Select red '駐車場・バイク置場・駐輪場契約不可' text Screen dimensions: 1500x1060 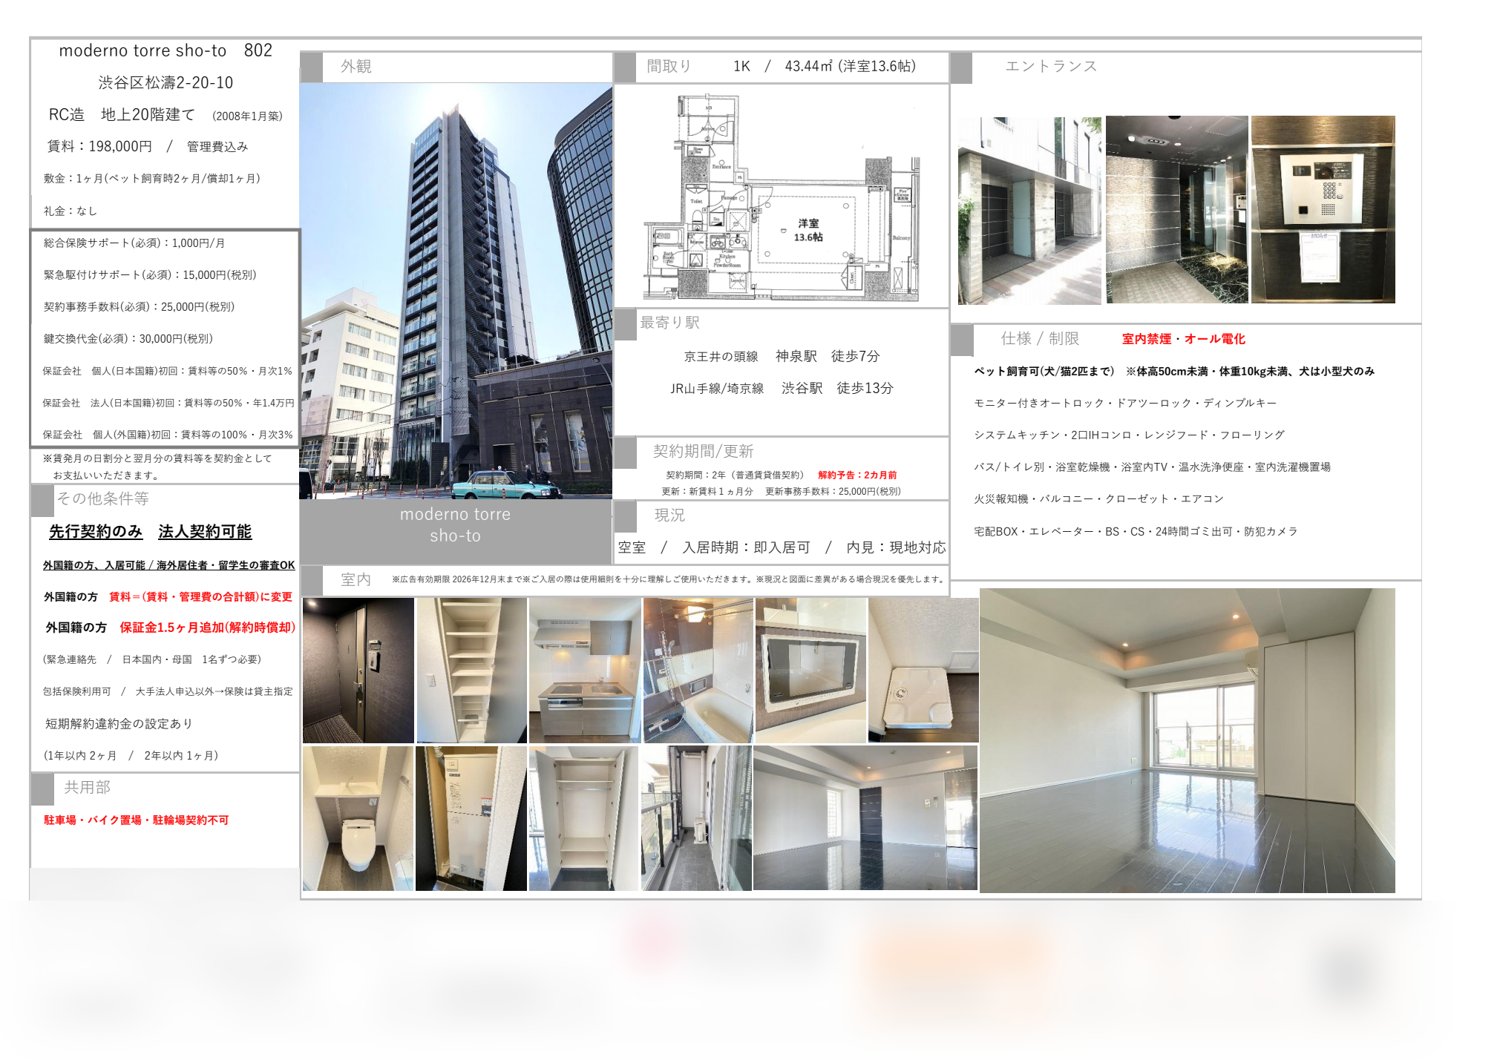136,820
